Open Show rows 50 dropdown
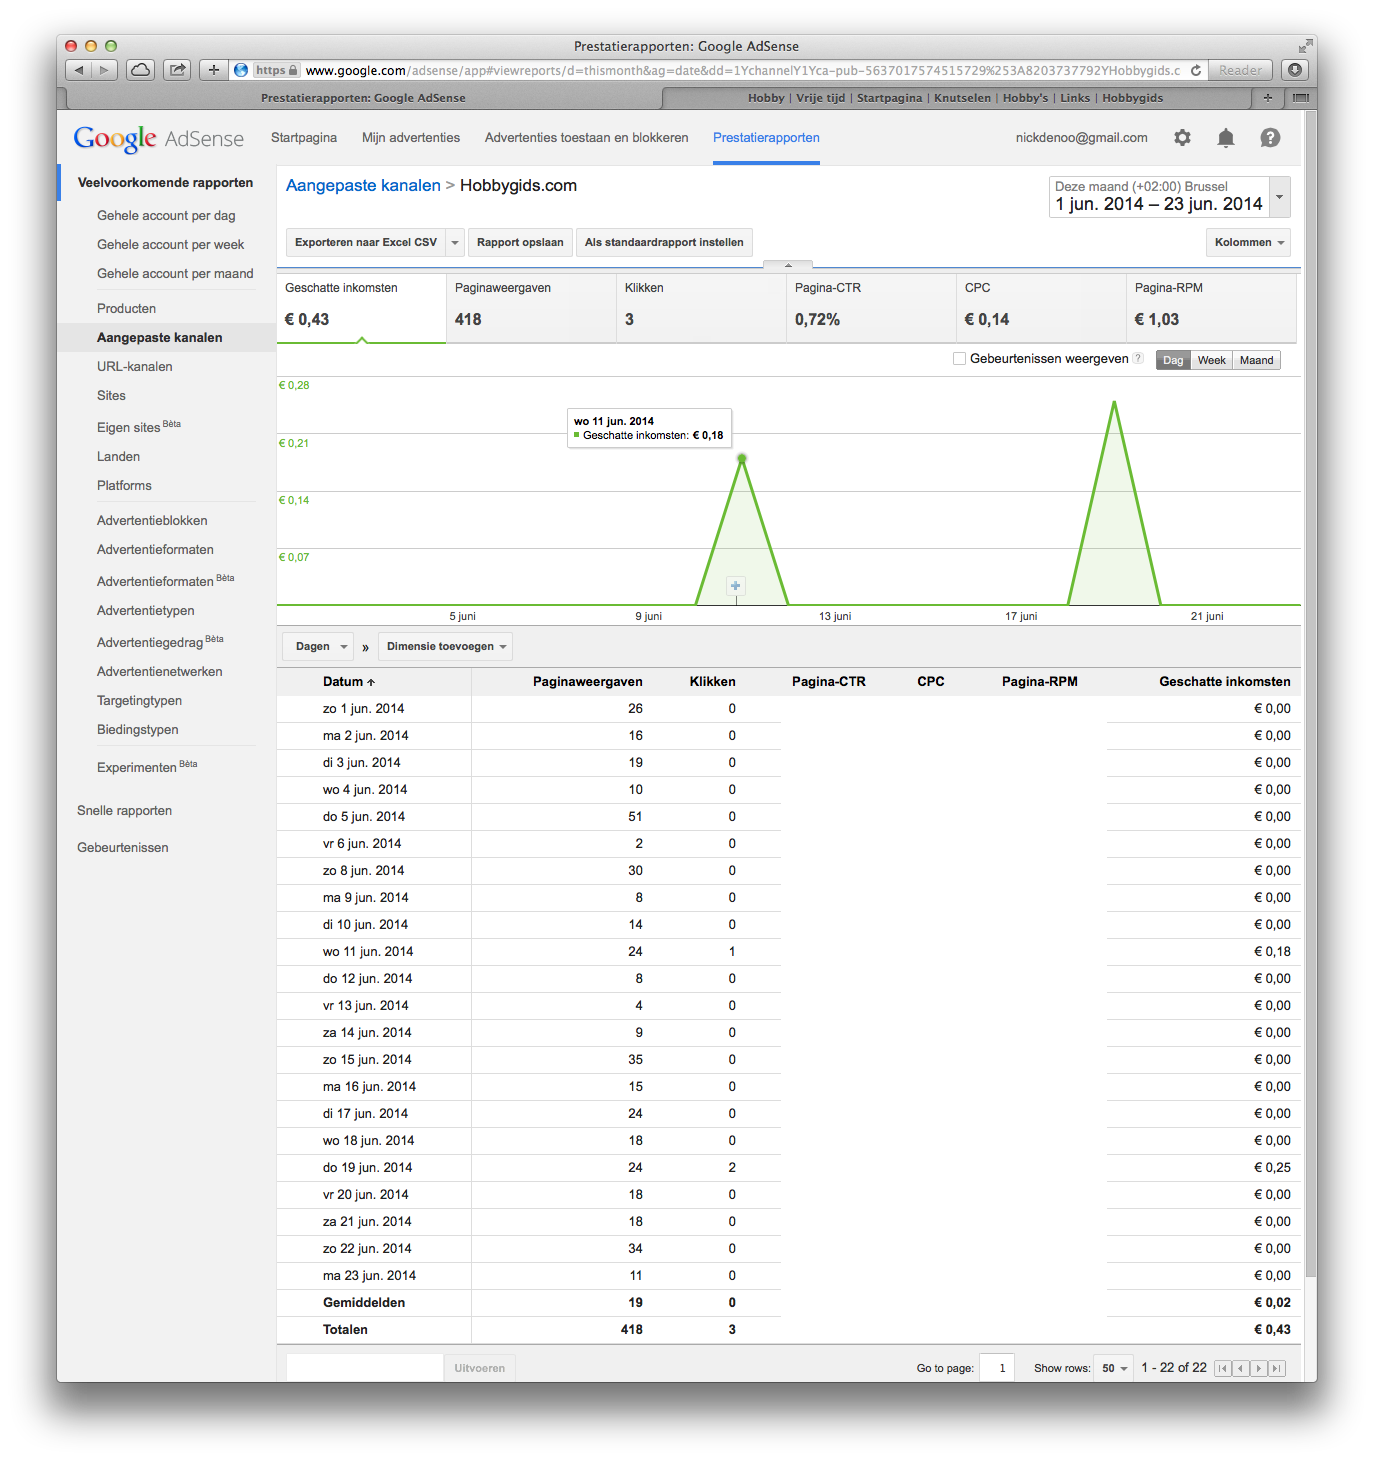The width and height of the screenshot is (1374, 1461). pos(1115,1368)
